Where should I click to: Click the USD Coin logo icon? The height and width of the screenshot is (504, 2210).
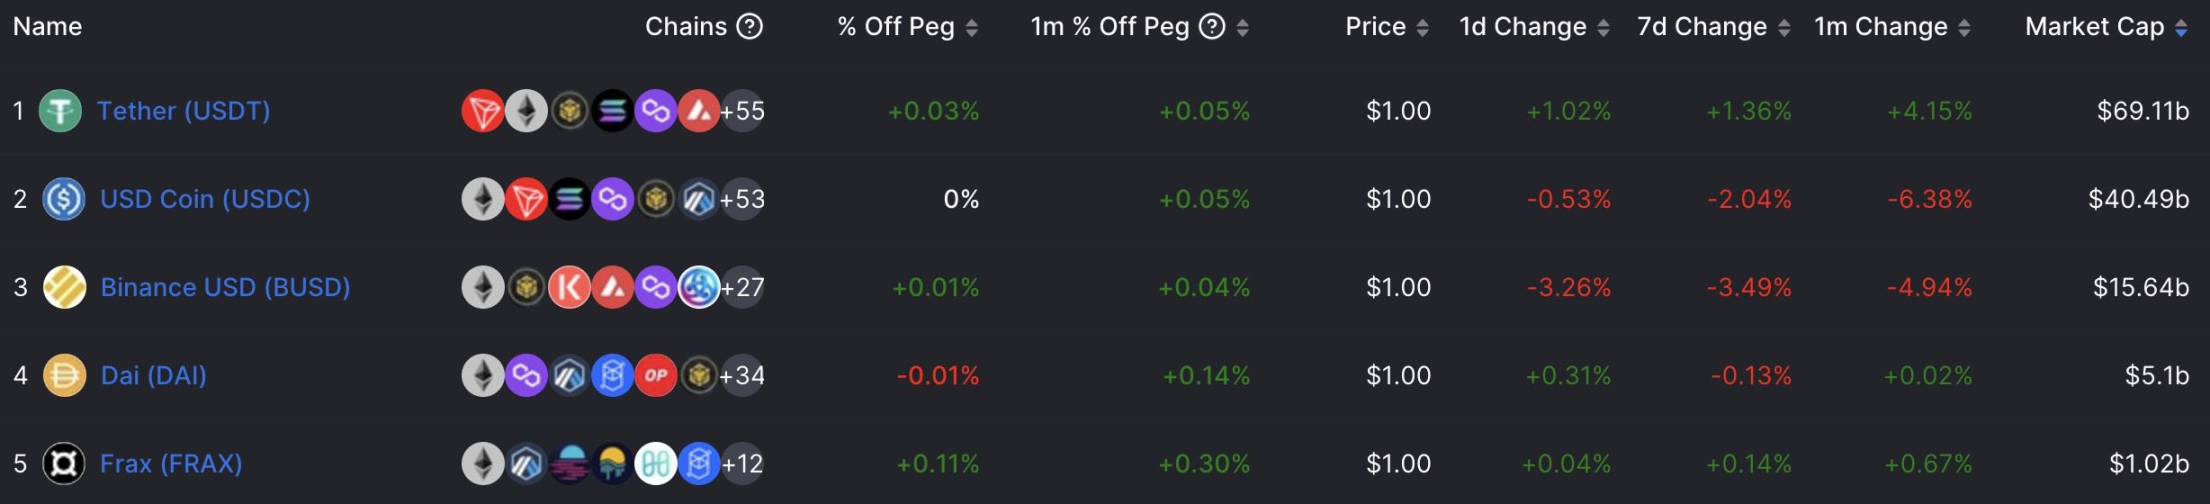click(63, 199)
